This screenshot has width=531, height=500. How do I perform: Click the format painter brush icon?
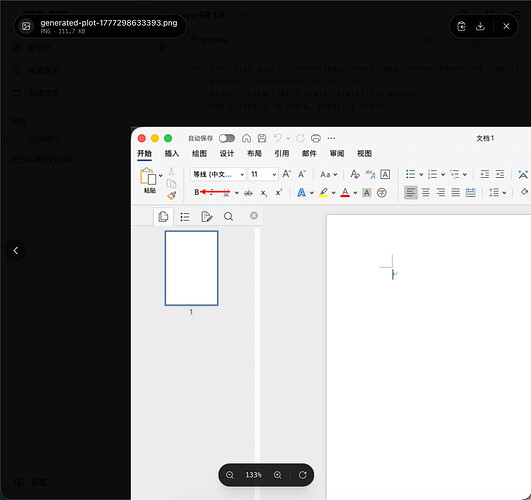(172, 195)
